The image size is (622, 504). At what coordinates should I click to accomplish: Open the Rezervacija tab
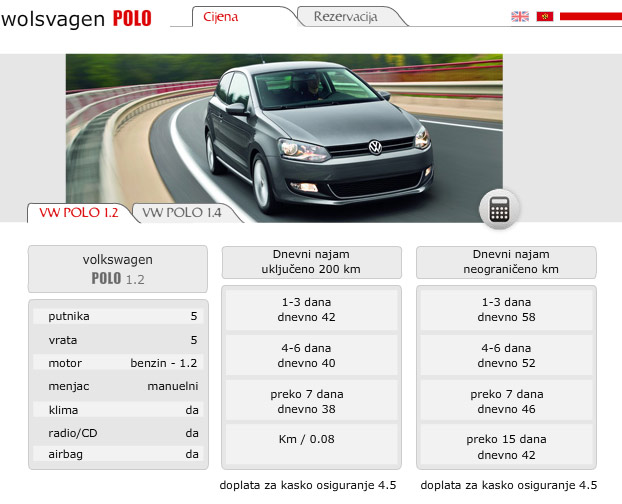tap(346, 17)
